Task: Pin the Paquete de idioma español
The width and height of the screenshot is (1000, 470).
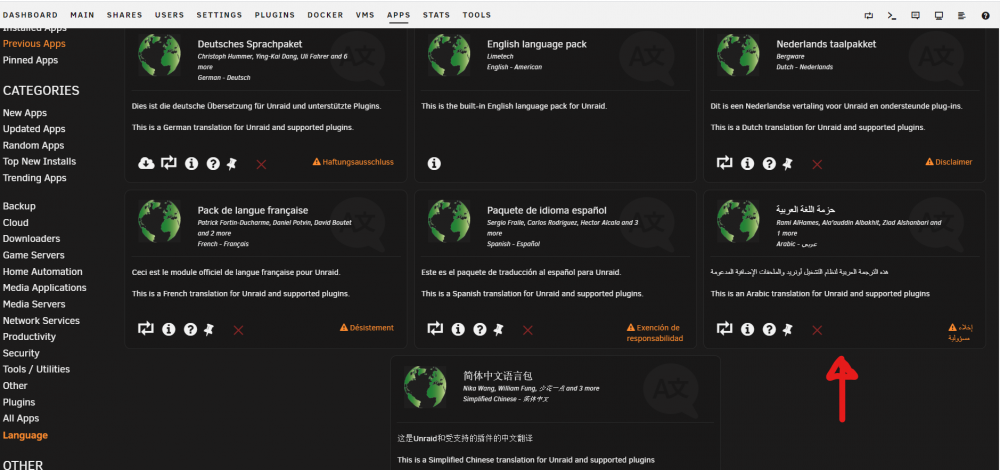Action: coord(498,330)
